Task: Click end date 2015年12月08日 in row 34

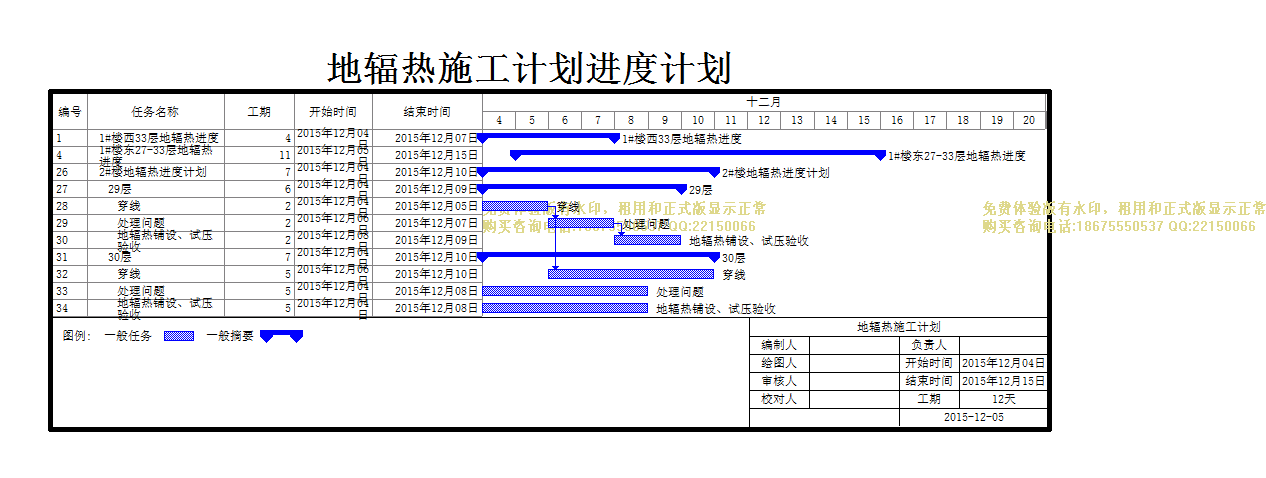Action: pos(437,308)
